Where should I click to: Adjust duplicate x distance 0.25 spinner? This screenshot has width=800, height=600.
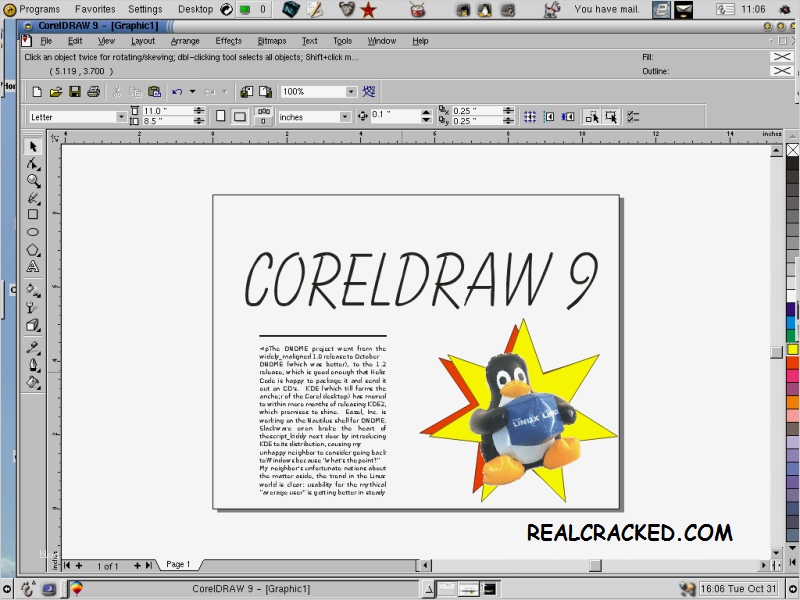(508, 111)
